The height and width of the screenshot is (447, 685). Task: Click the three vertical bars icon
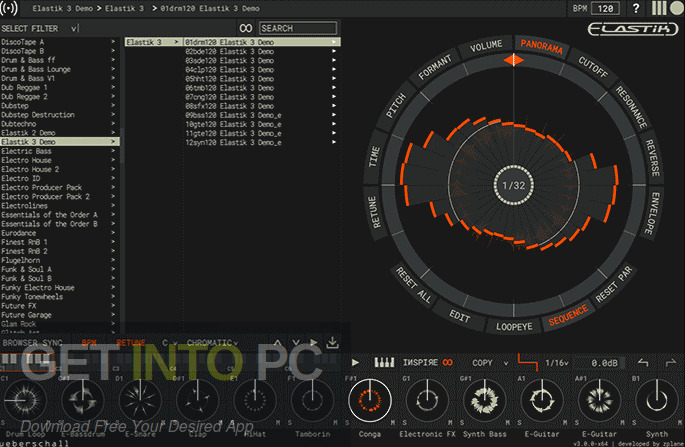coord(659,8)
